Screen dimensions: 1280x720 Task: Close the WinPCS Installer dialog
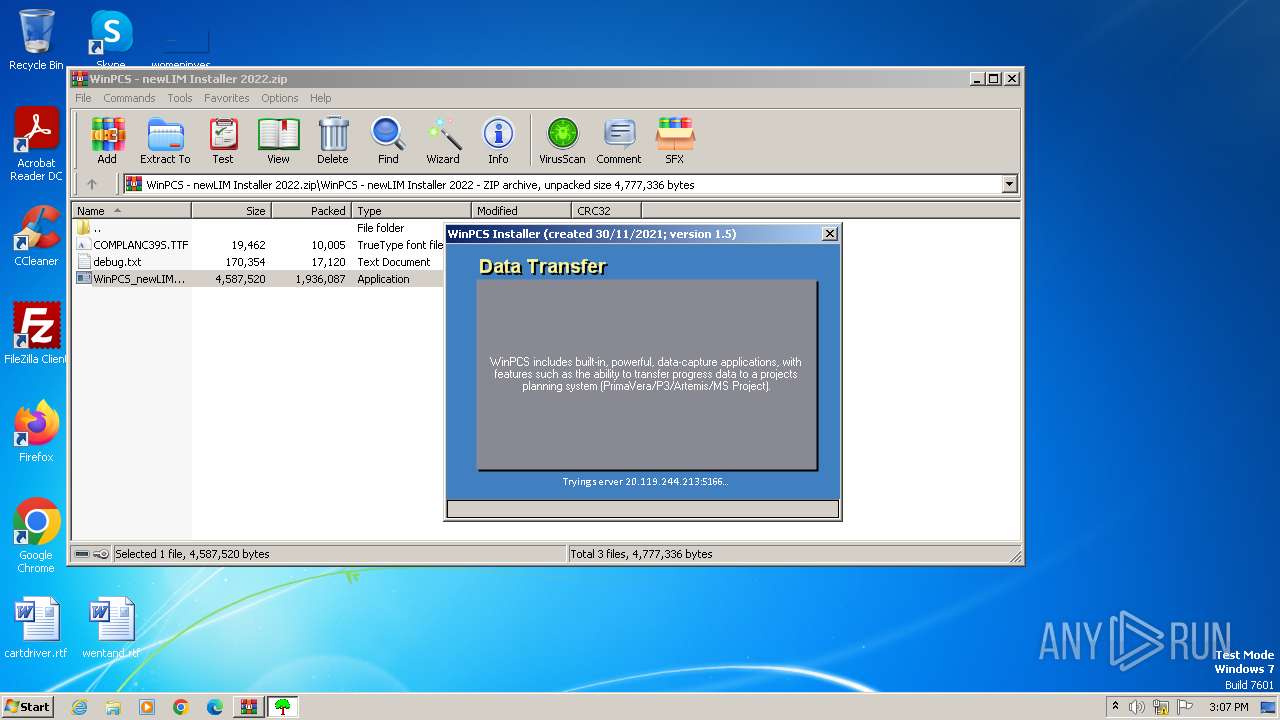(829, 234)
